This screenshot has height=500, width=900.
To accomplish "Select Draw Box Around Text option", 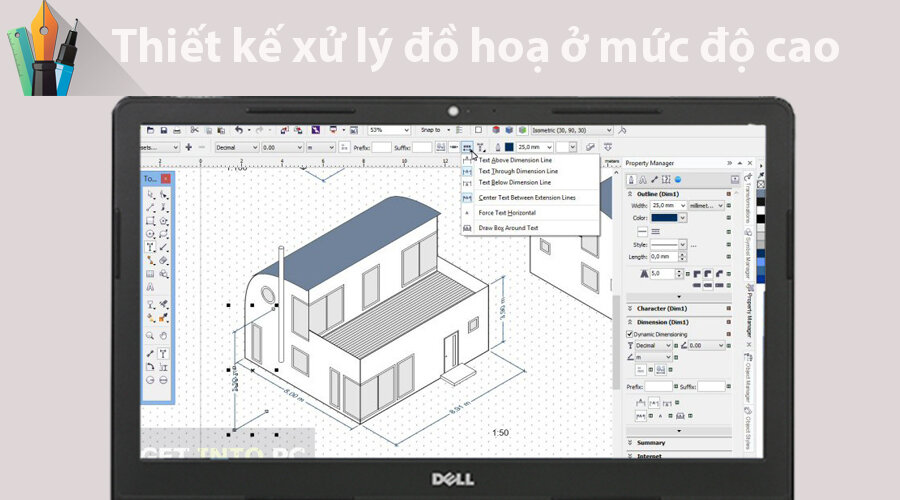I will coord(508,228).
